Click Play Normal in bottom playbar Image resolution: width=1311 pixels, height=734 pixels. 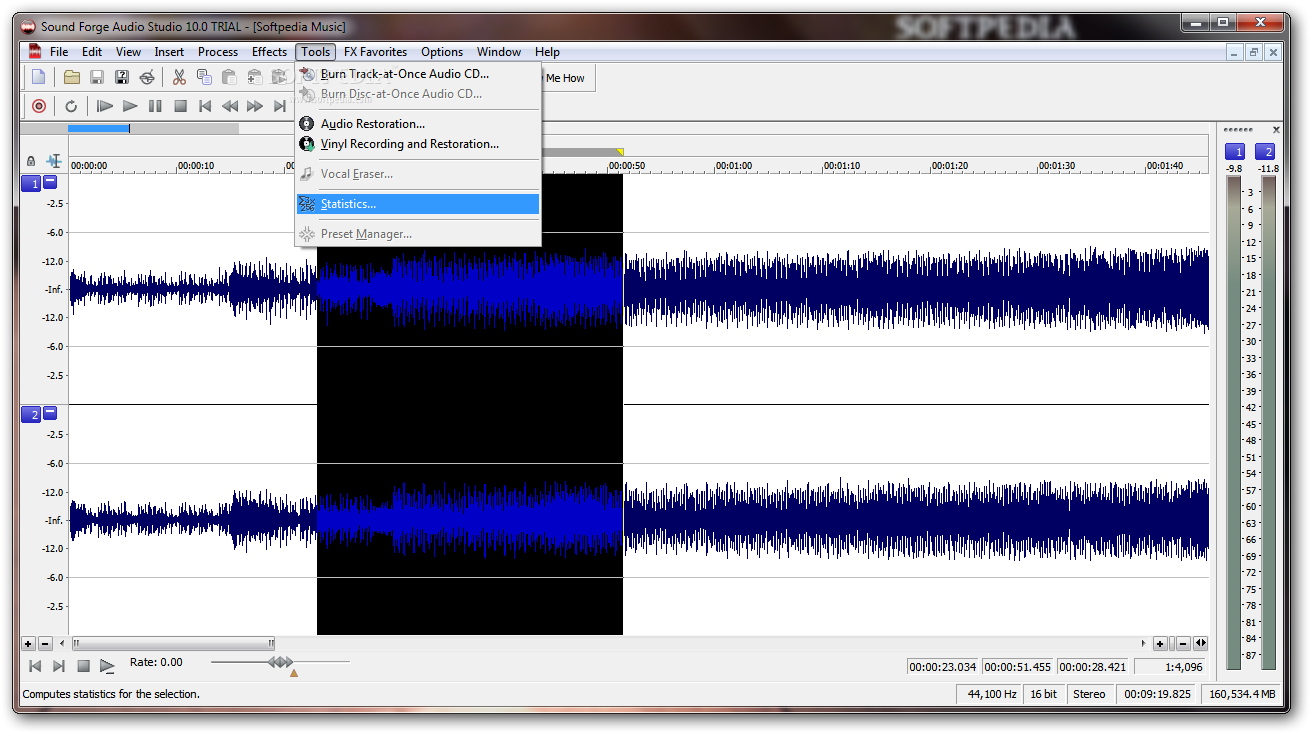[107, 666]
